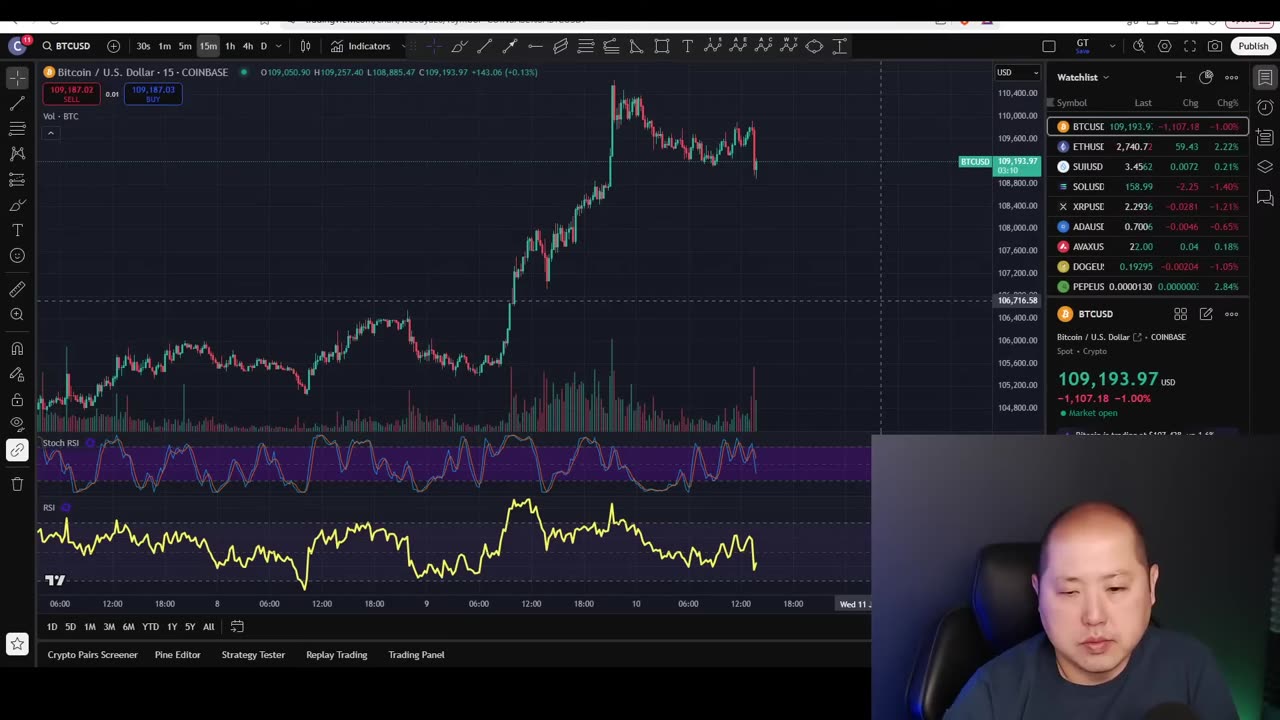Switch to the 4h timeframe
Screen dimensions: 1280x720
[248, 46]
